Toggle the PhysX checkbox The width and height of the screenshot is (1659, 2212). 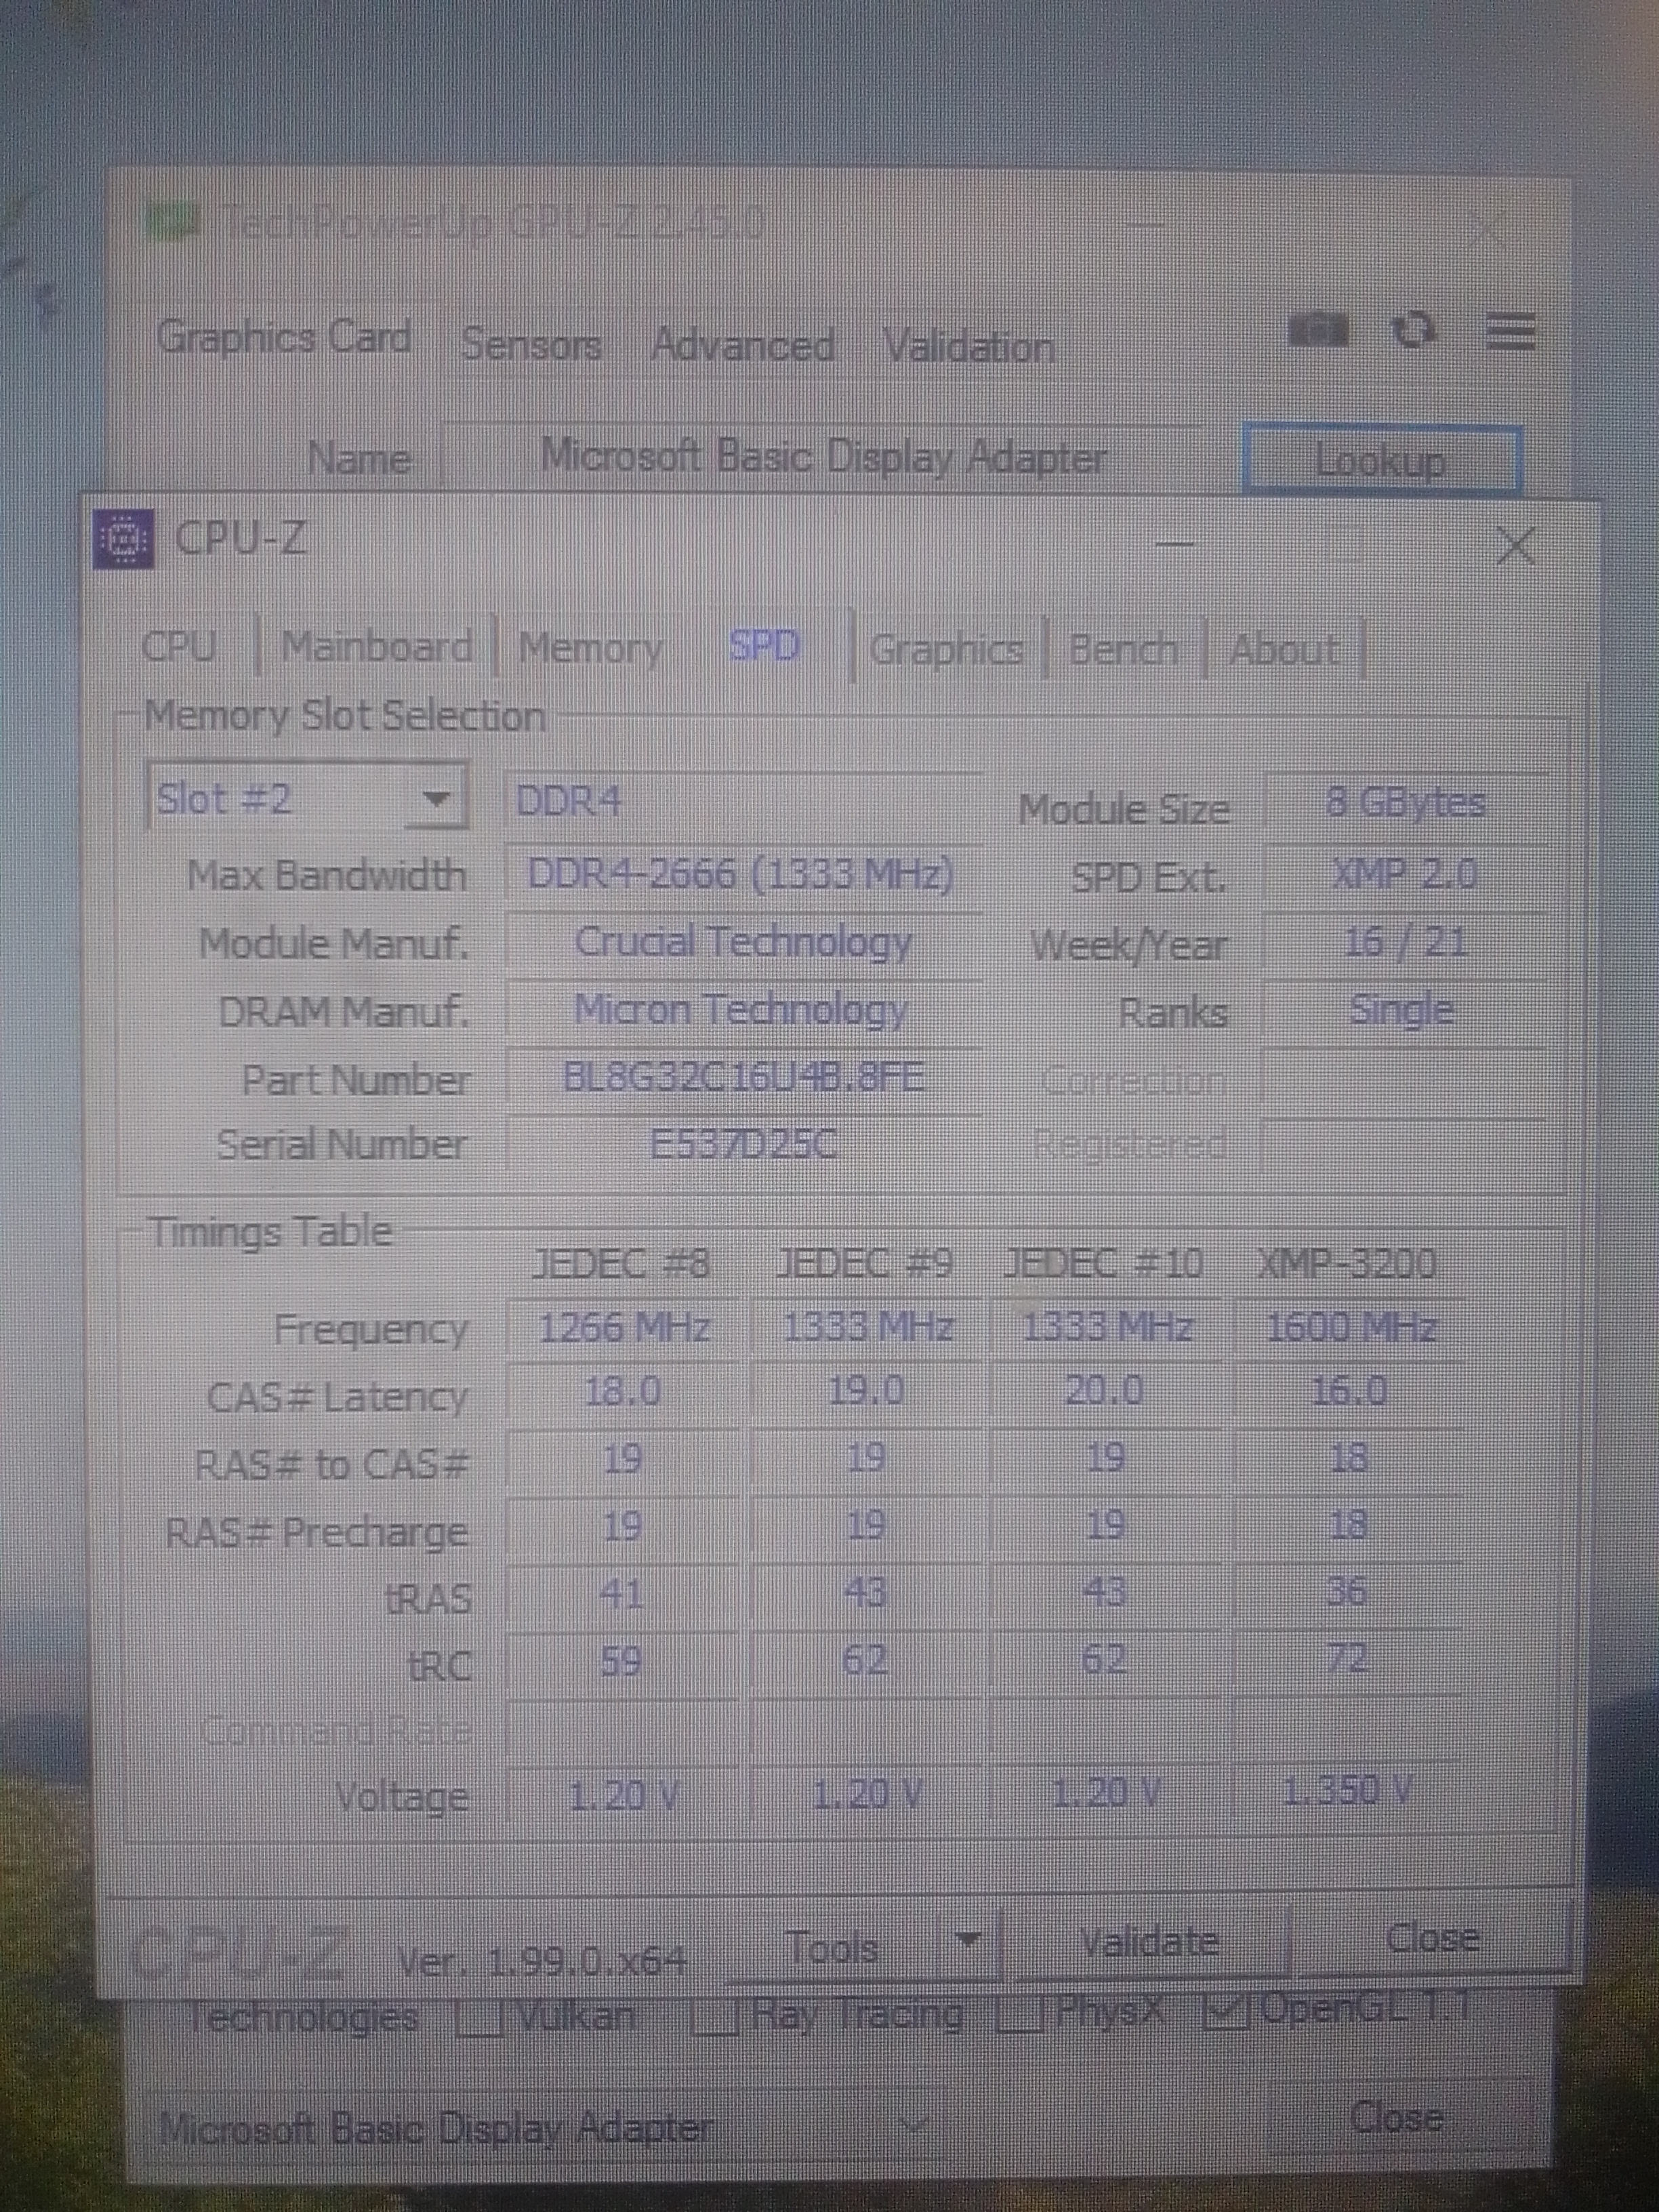coord(1020,2014)
